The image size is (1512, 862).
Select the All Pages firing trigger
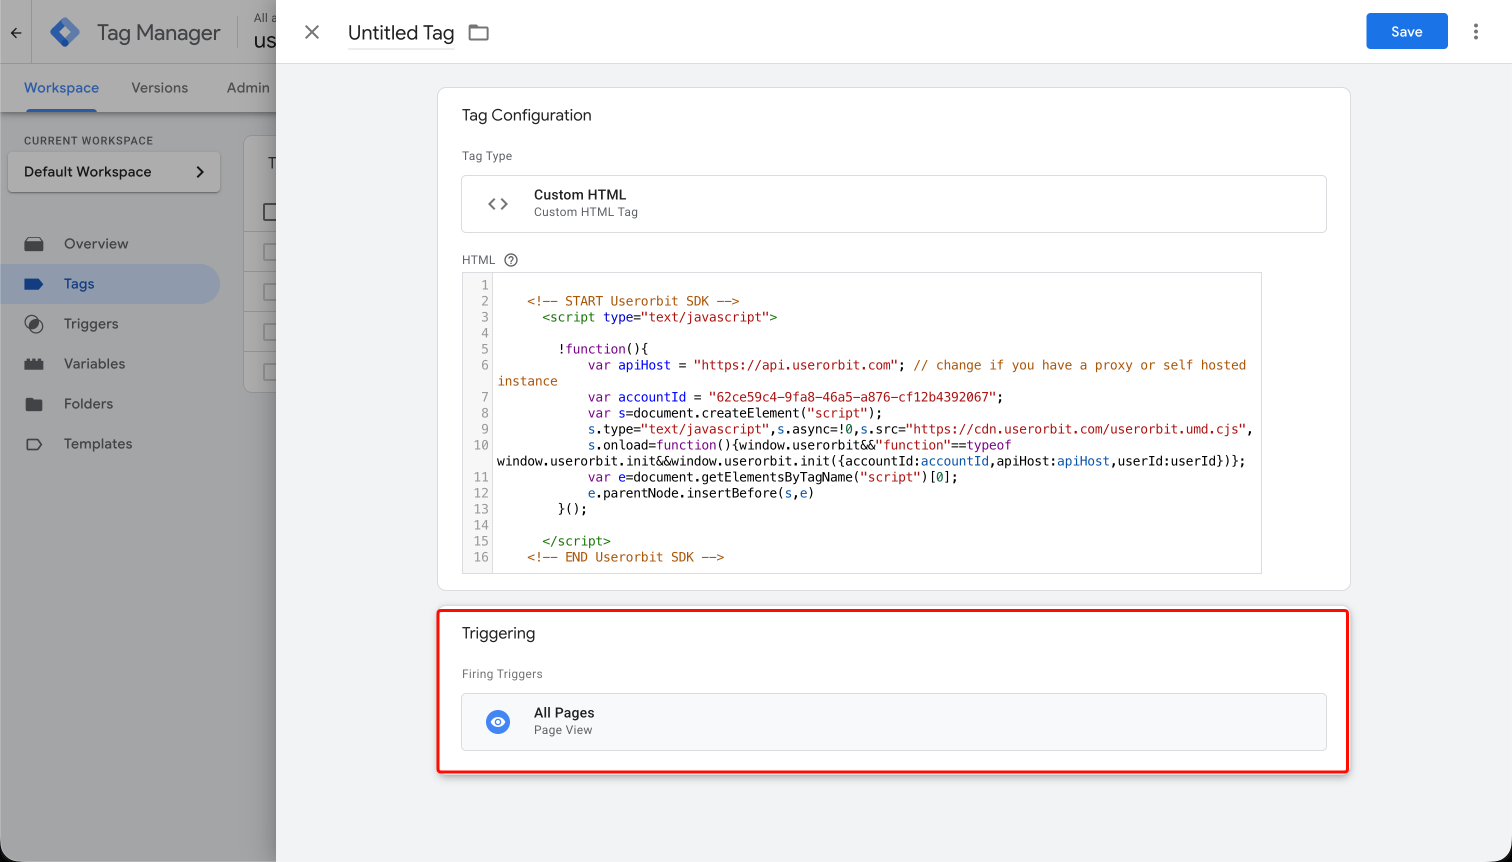[x=894, y=722]
